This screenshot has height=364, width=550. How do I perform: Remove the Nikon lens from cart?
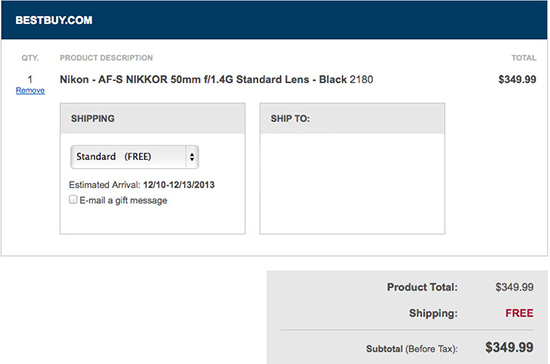(30, 90)
